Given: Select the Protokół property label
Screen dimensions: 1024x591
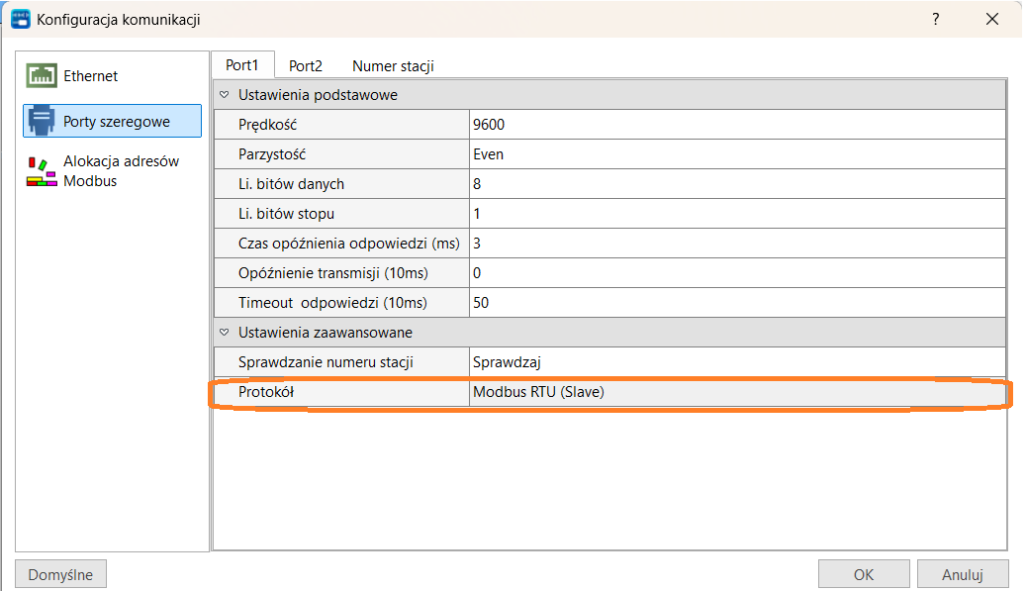Looking at the screenshot, I should point(266,392).
